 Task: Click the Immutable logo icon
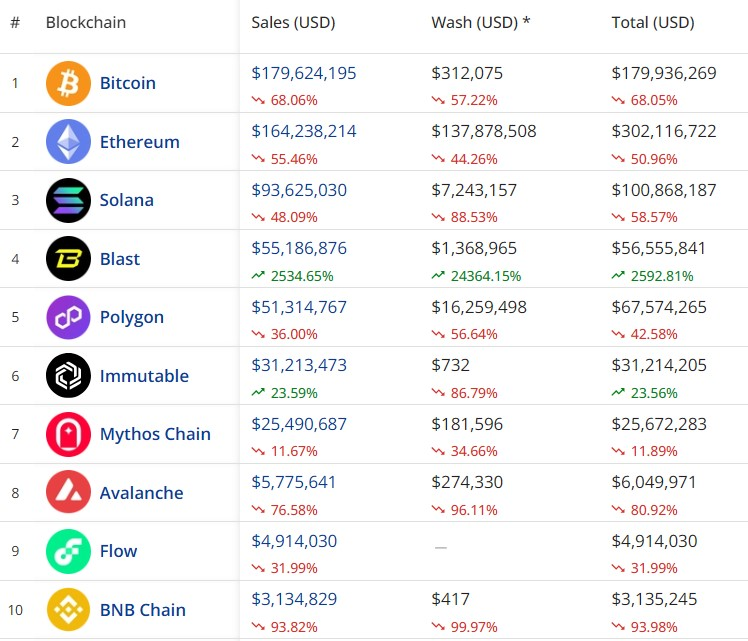coord(68,376)
